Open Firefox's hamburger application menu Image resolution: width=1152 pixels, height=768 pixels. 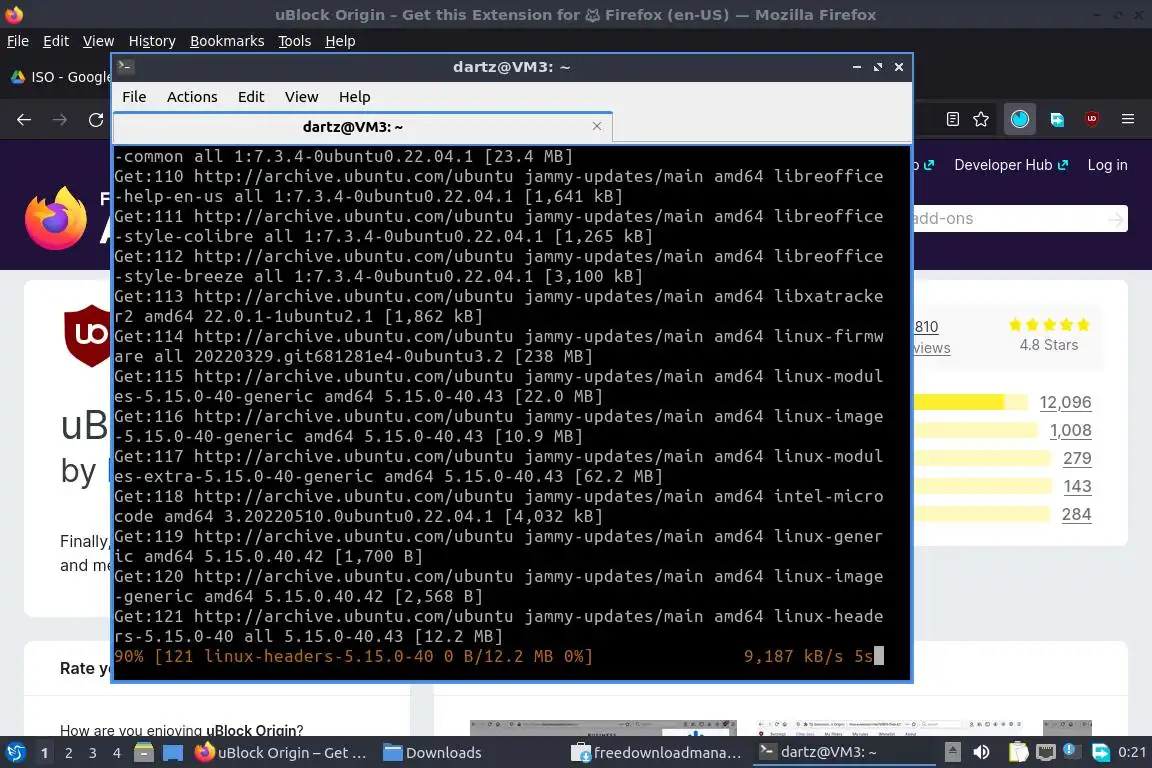pyautogui.click(x=1128, y=119)
